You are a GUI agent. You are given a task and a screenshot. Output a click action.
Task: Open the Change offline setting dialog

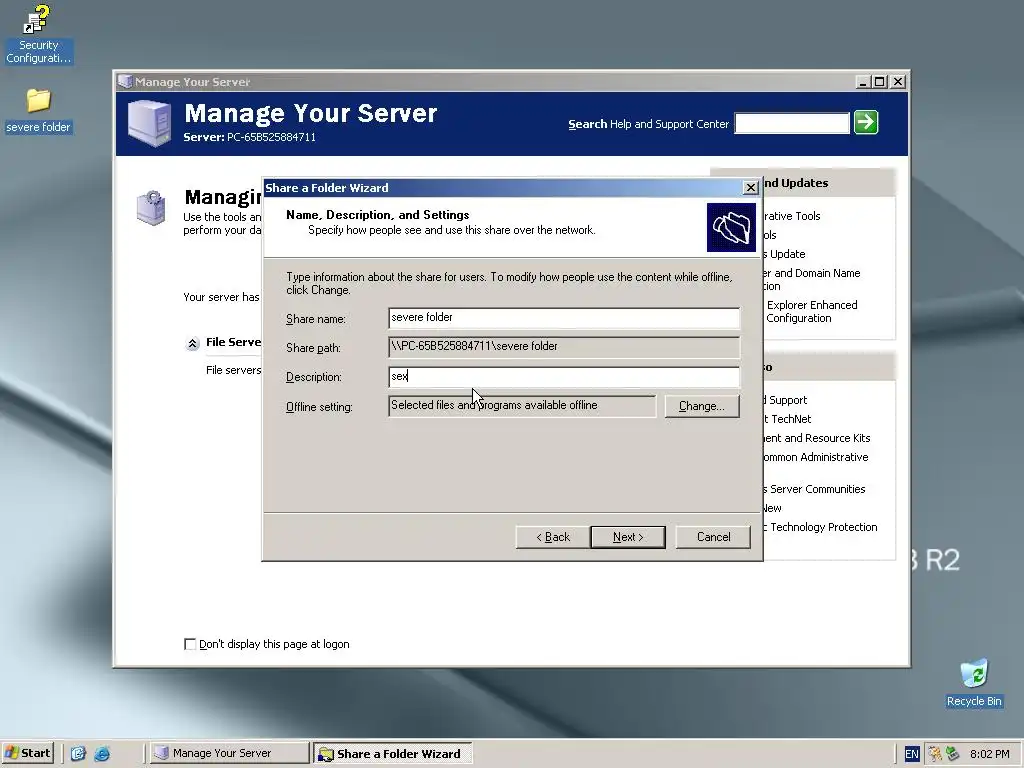click(701, 406)
